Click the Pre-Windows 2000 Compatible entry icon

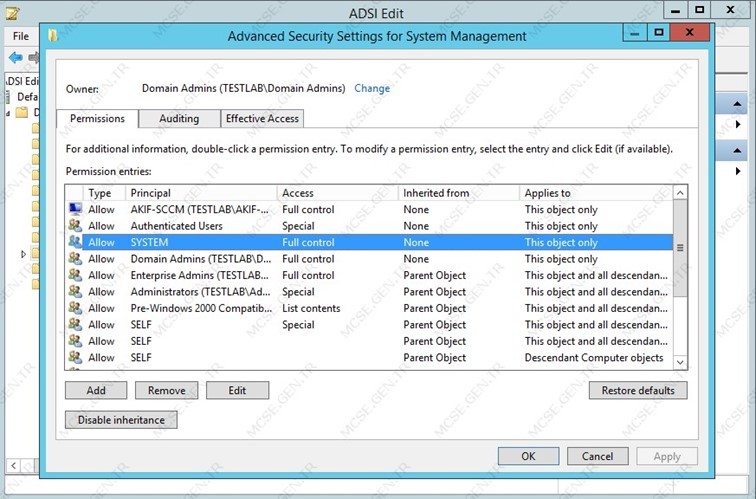tap(75, 308)
